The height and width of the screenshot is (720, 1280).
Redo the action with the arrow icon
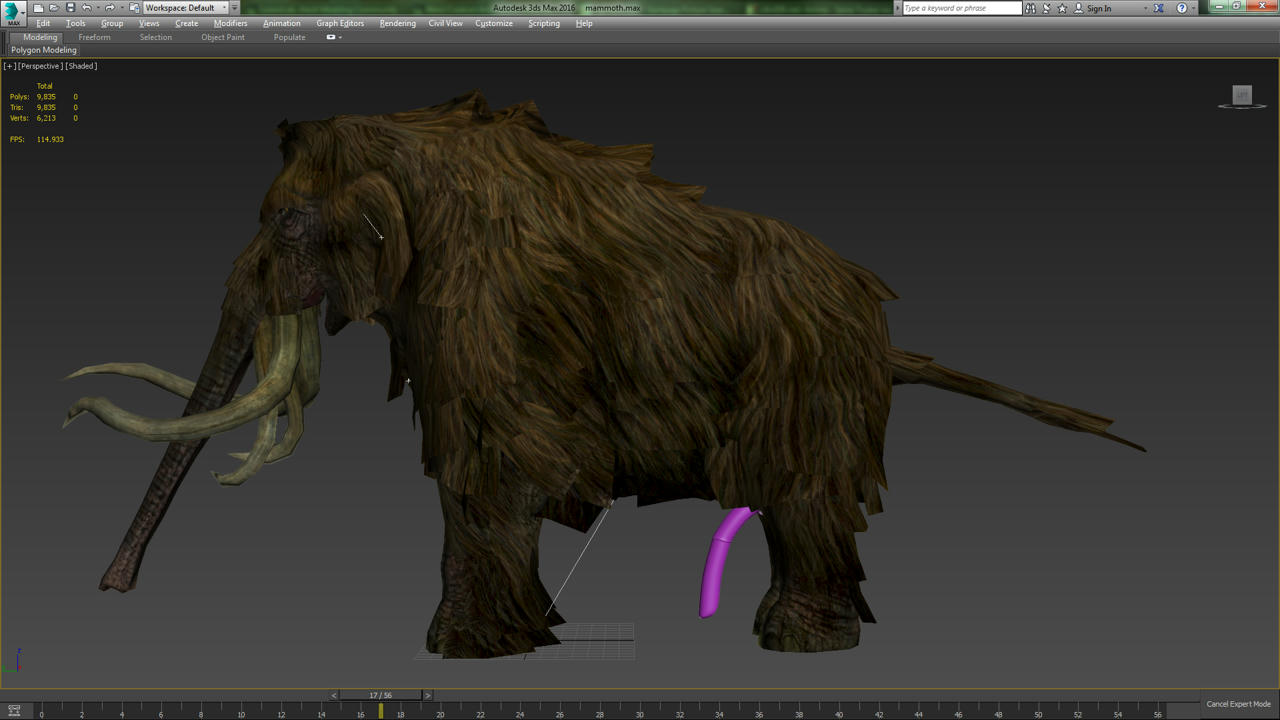(109, 8)
